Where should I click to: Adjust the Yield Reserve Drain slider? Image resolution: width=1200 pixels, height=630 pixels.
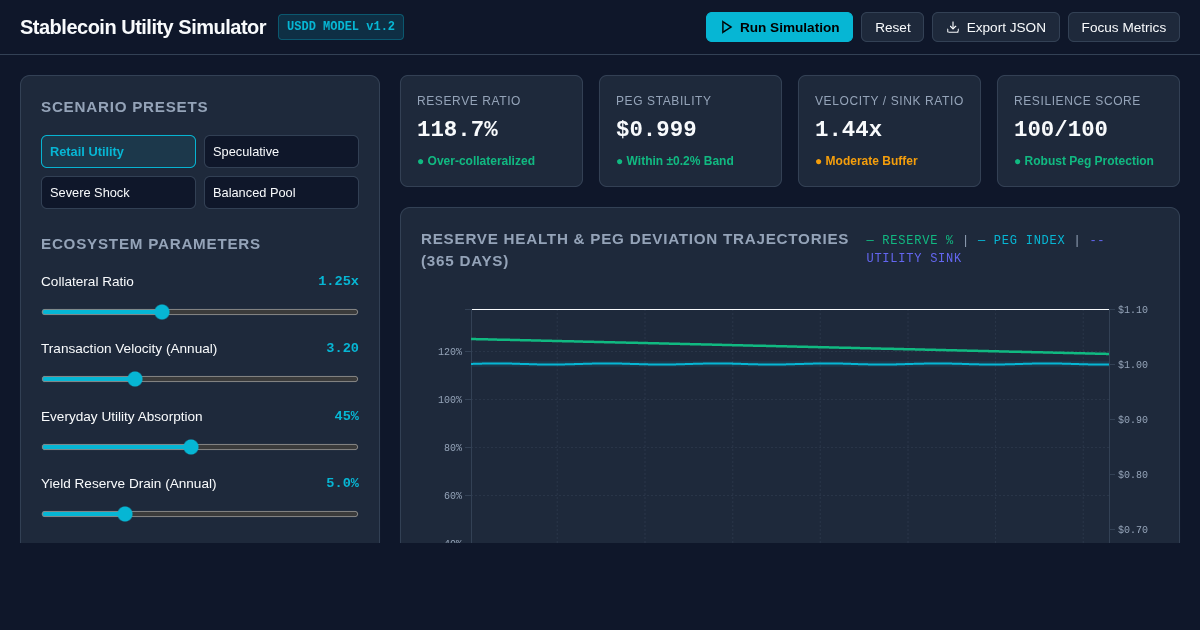200,514
